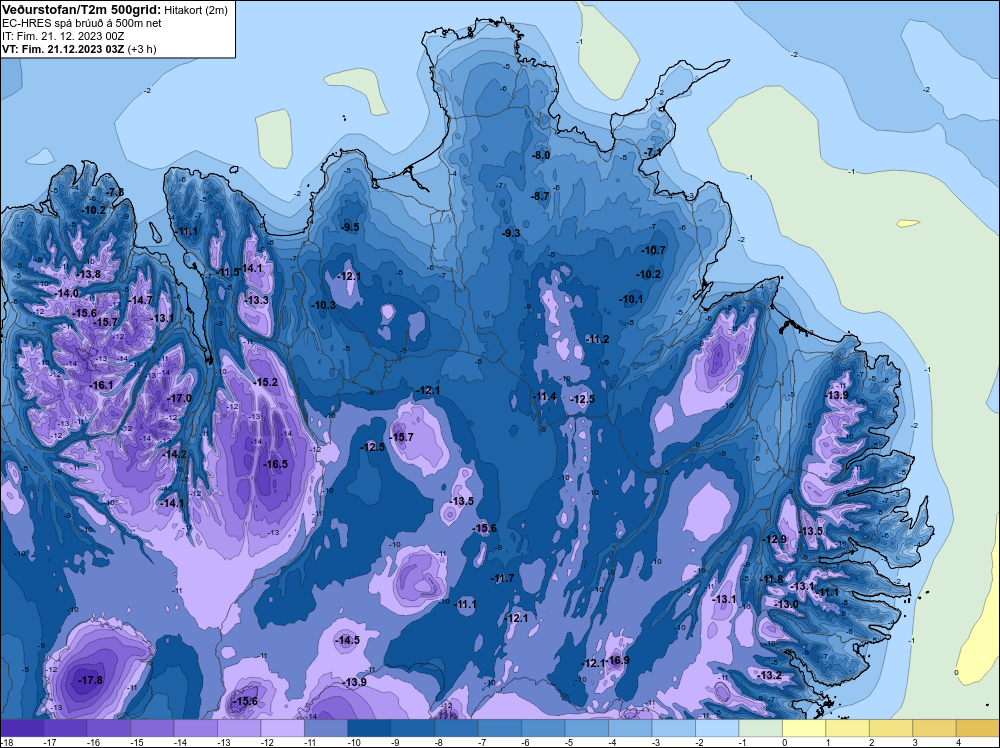Select the -14.5 temperature label
The height and width of the screenshot is (748, 1000).
point(348,640)
